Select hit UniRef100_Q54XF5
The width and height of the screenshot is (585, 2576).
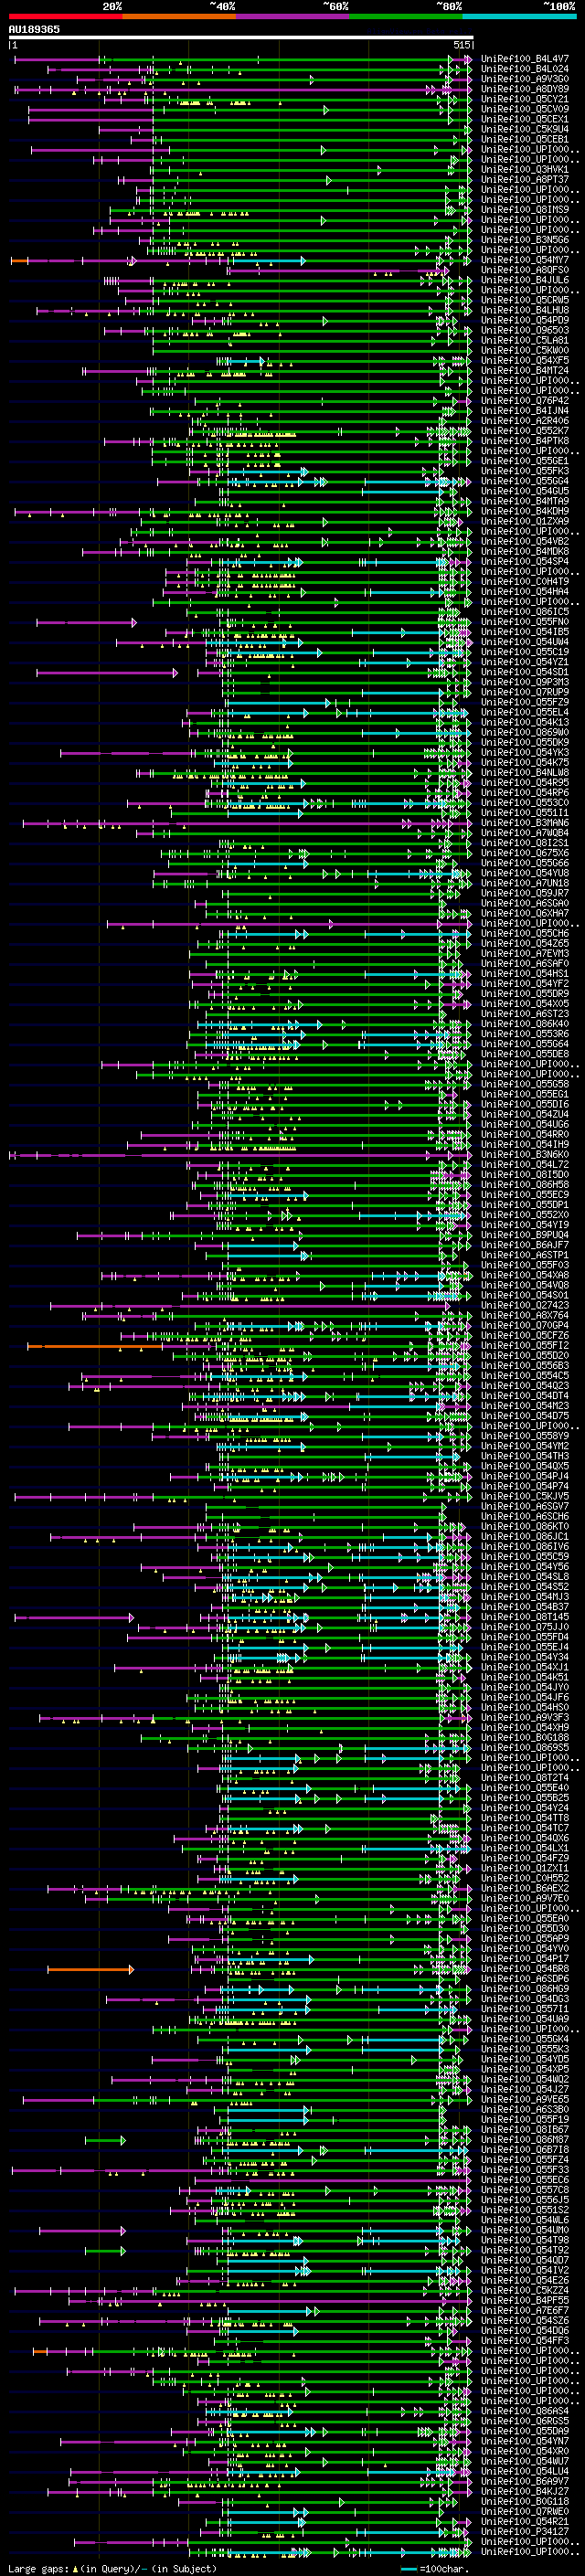[525, 360]
